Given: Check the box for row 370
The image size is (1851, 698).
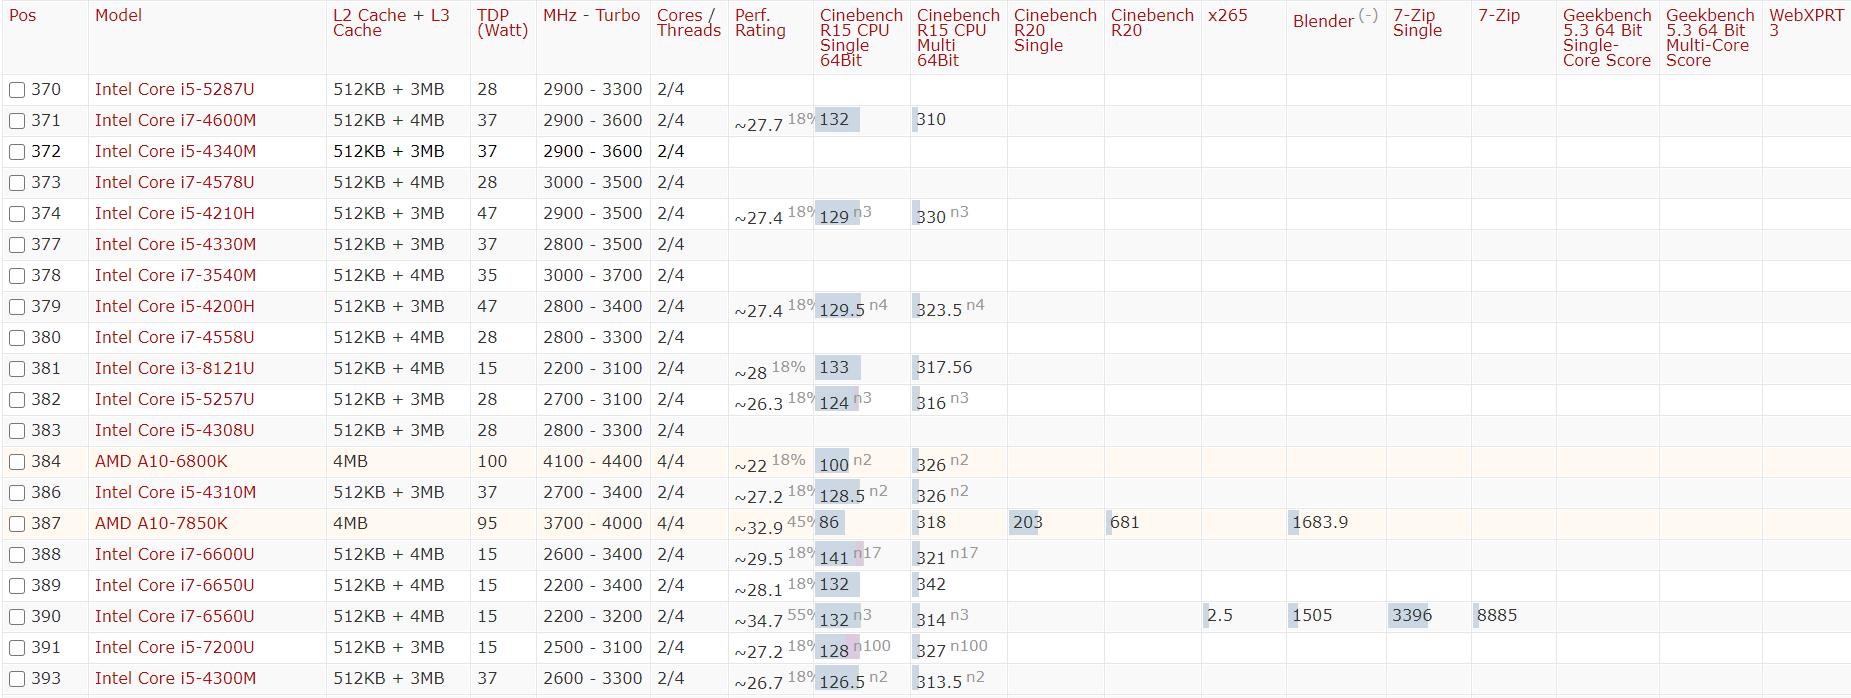Looking at the screenshot, I should (17, 90).
